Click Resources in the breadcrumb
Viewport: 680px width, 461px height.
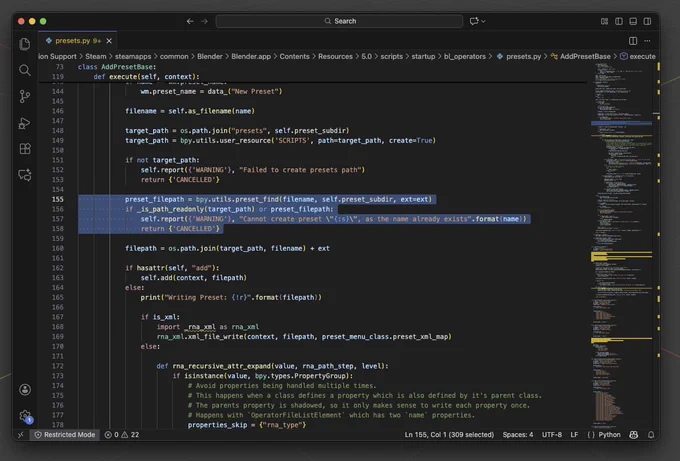coord(335,56)
